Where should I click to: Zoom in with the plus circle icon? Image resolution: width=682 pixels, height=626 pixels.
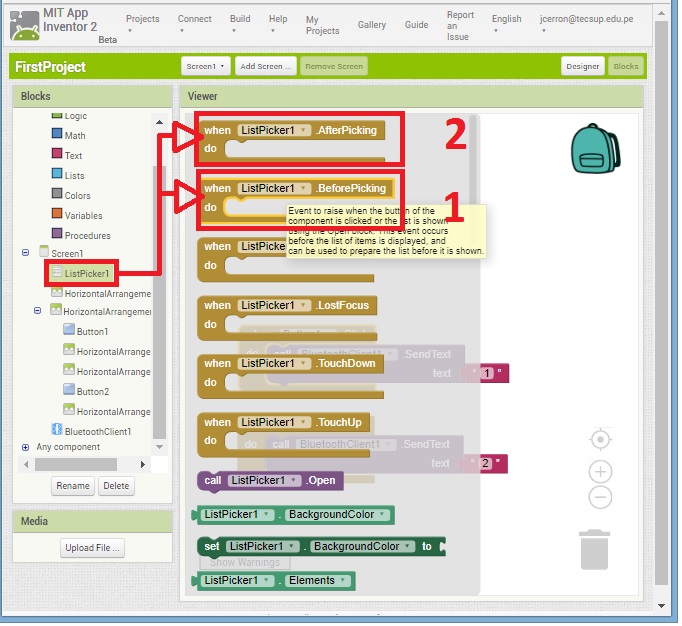tap(600, 472)
